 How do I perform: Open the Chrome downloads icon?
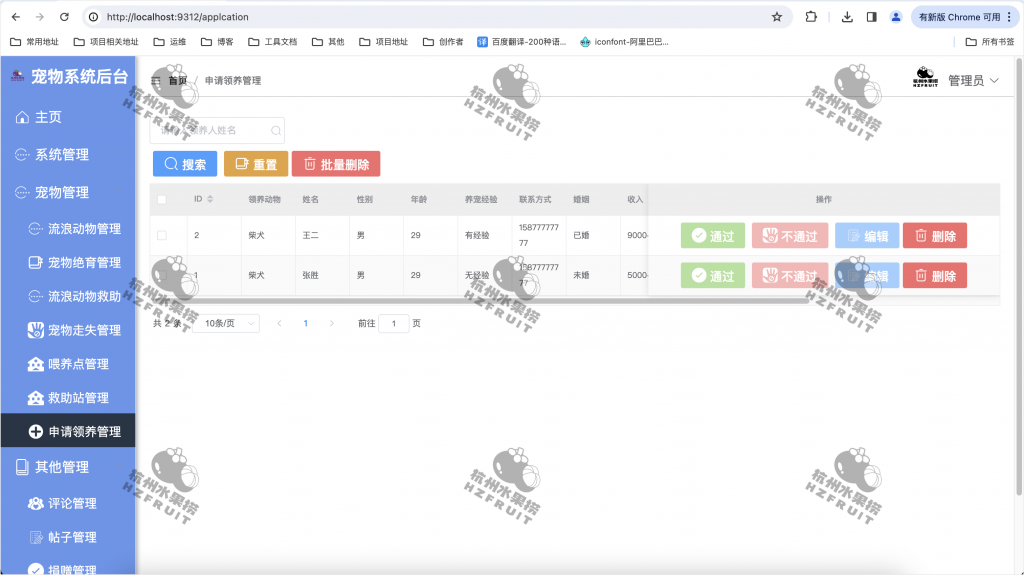[x=847, y=17]
